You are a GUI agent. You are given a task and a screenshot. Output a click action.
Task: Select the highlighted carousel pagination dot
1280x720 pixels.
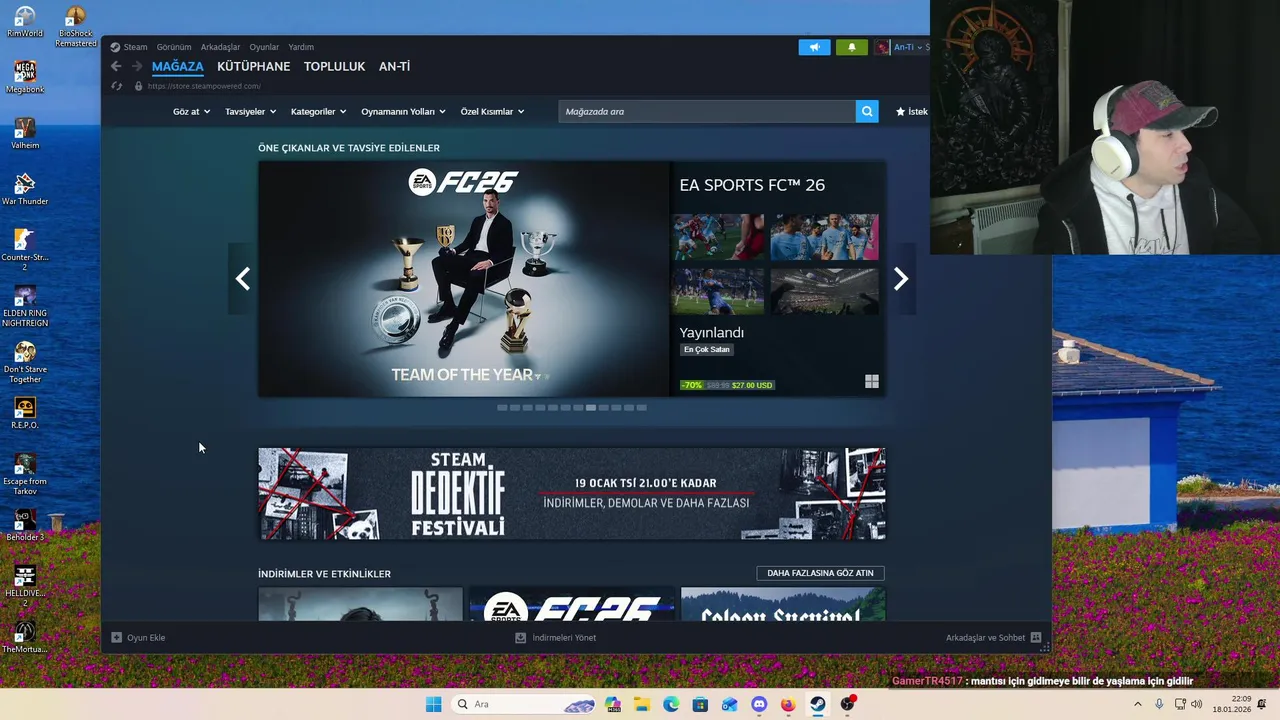point(591,408)
